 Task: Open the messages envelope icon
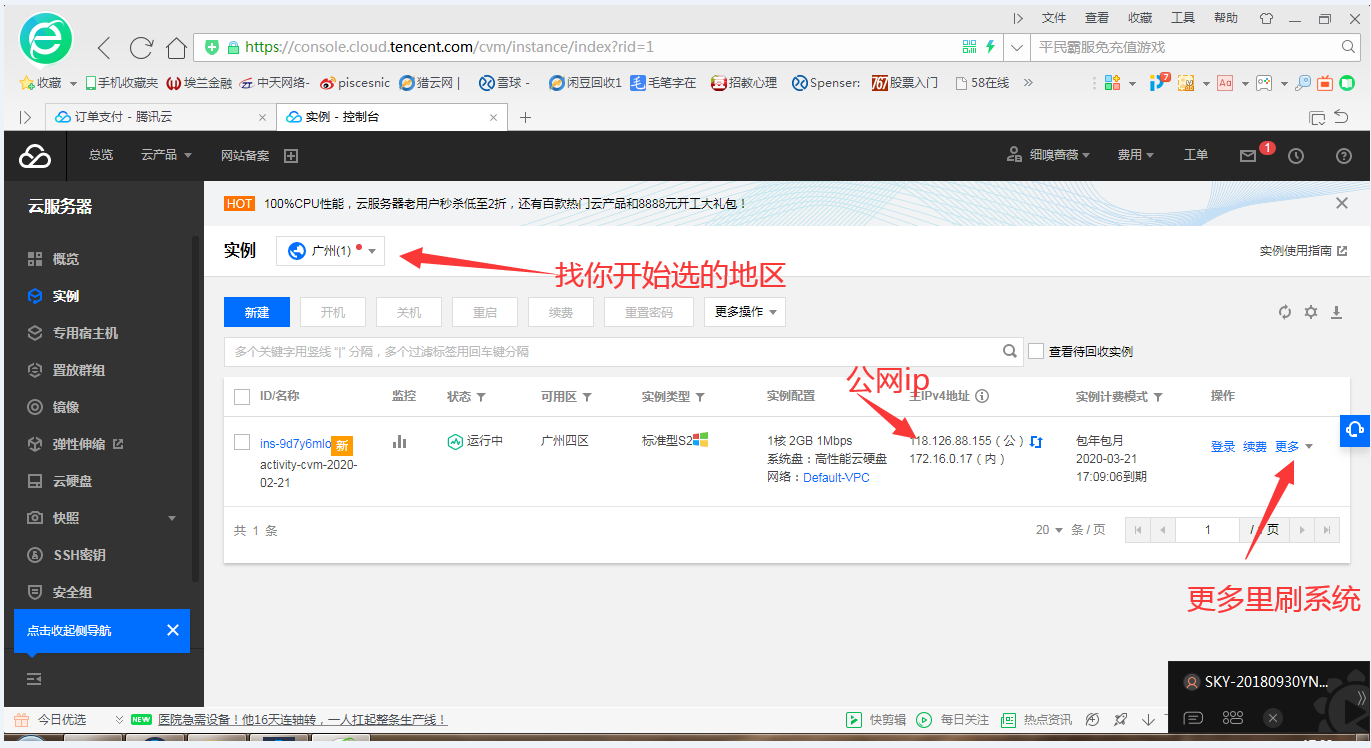(x=1247, y=156)
